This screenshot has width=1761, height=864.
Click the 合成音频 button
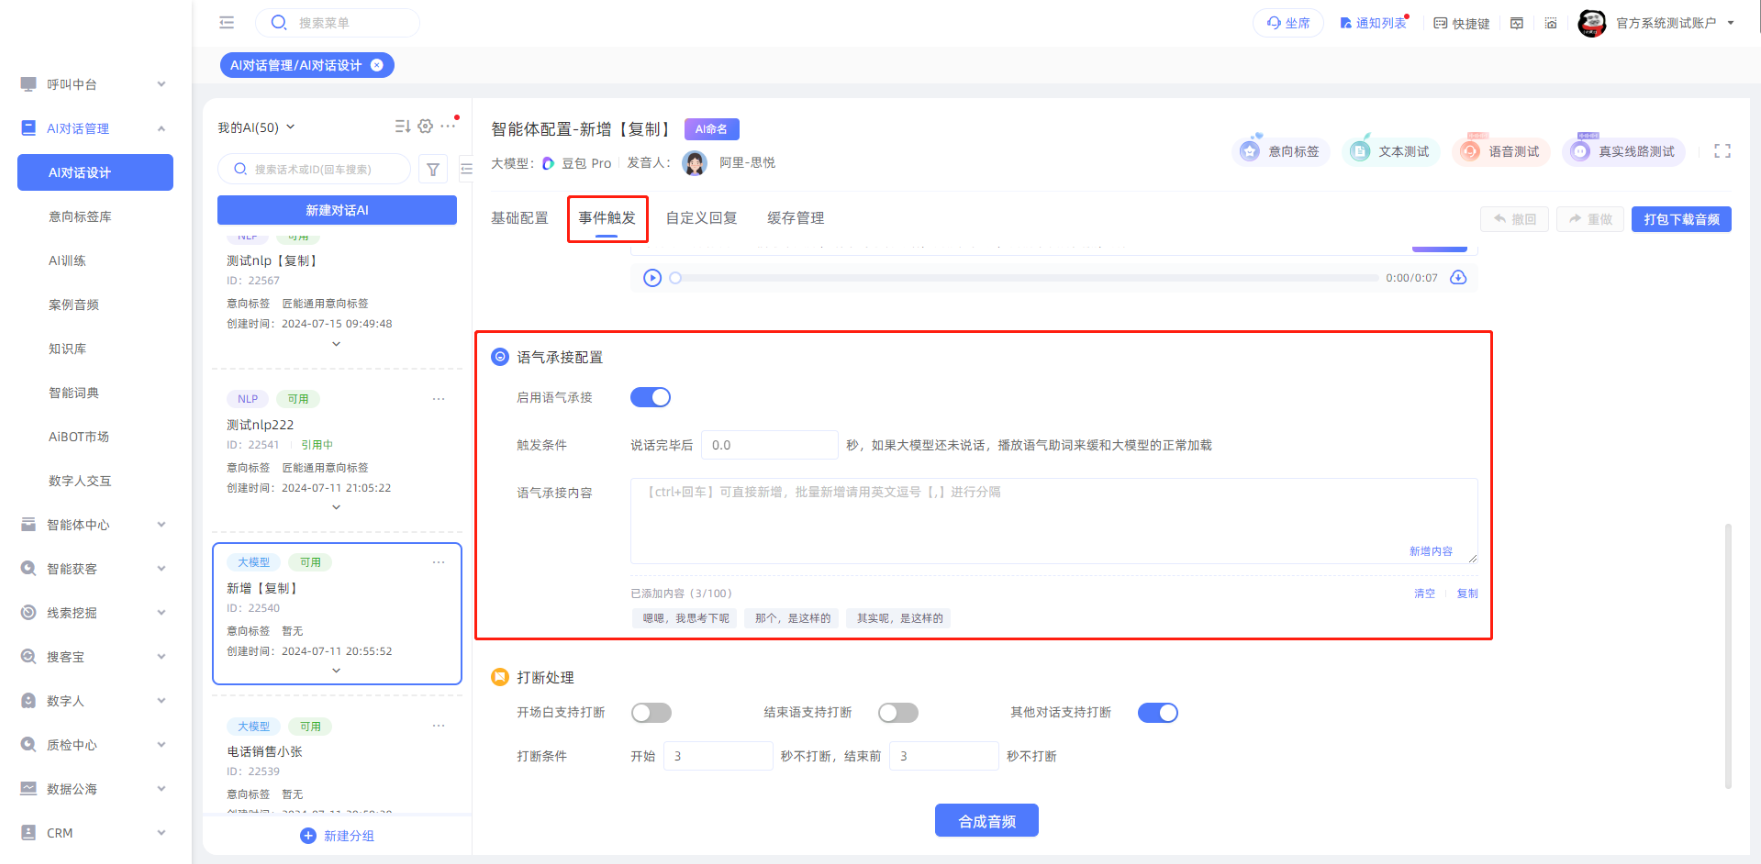tap(986, 821)
